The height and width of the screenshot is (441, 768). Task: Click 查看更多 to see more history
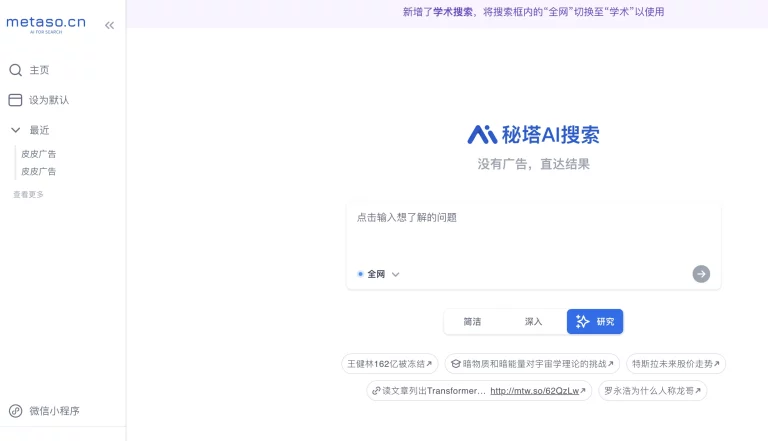pyautogui.click(x=28, y=195)
